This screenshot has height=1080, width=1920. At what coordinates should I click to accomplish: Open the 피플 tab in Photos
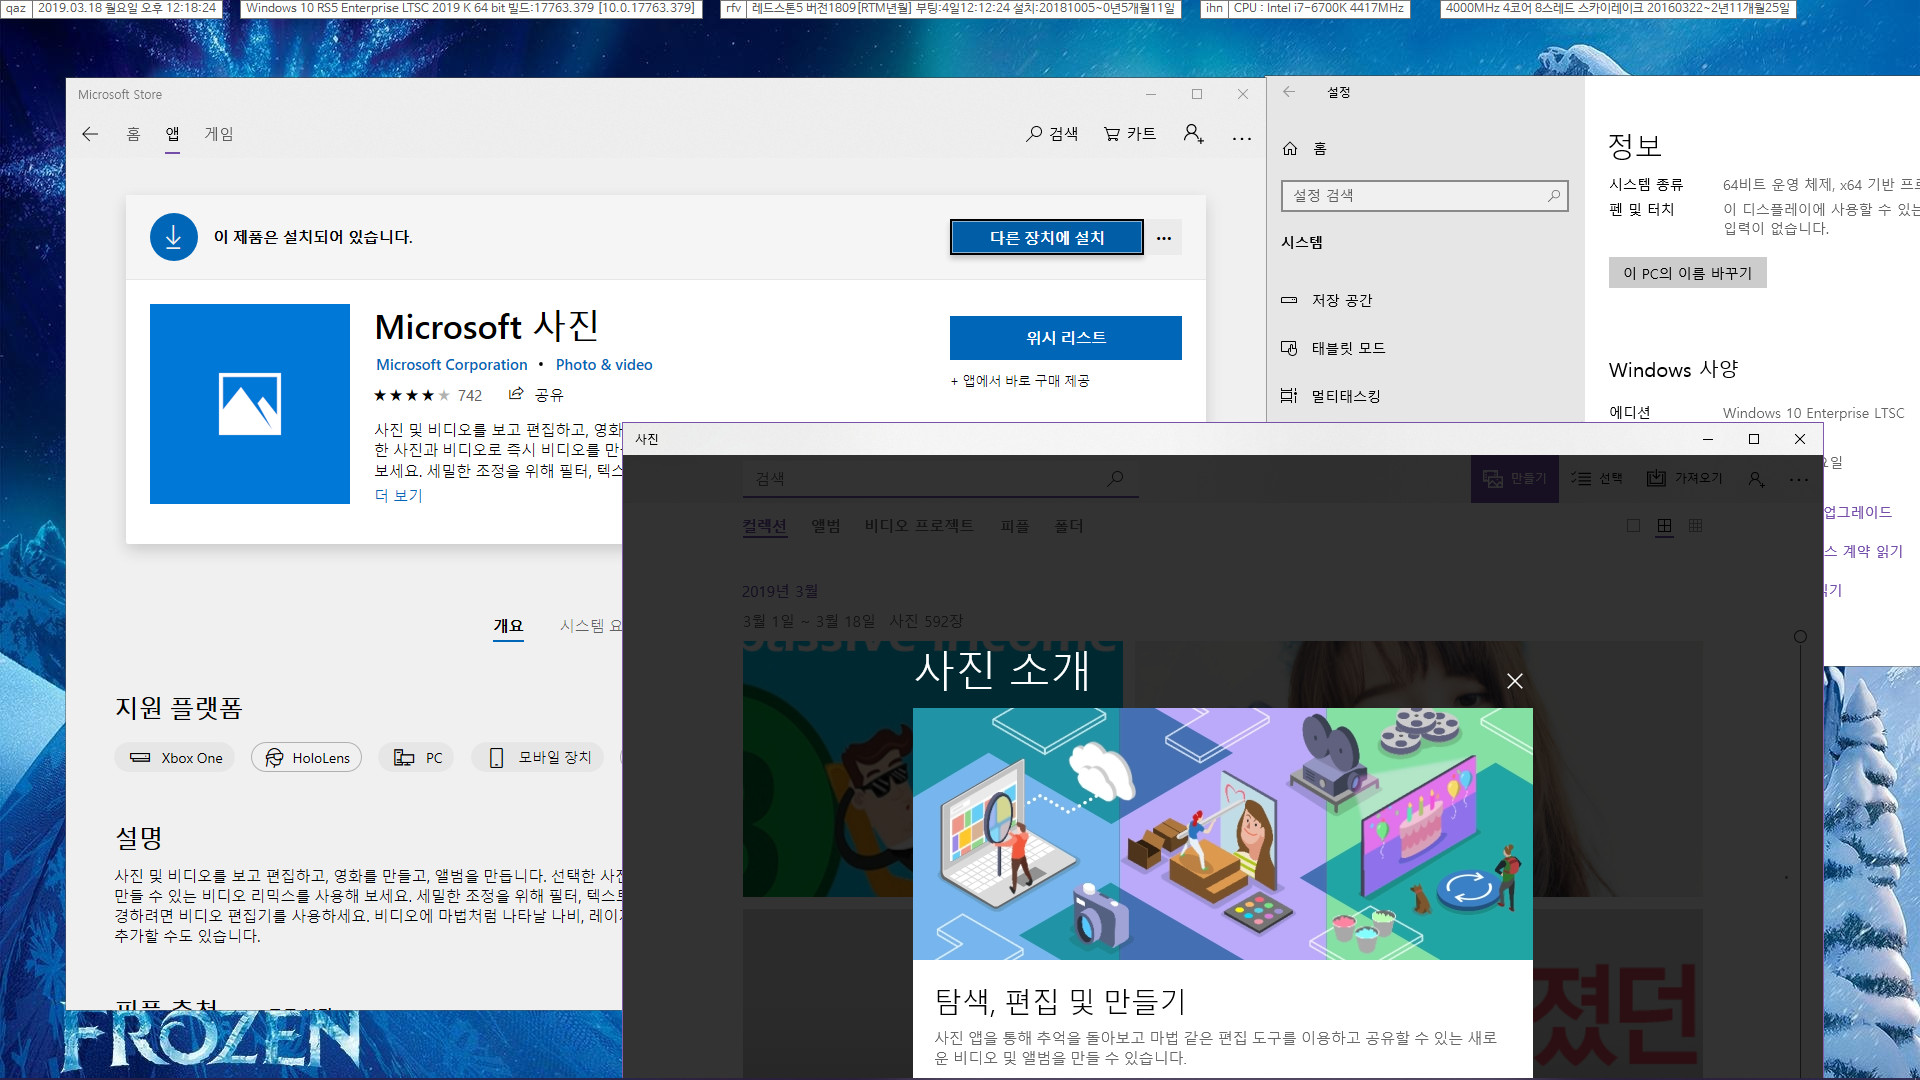(x=1015, y=526)
